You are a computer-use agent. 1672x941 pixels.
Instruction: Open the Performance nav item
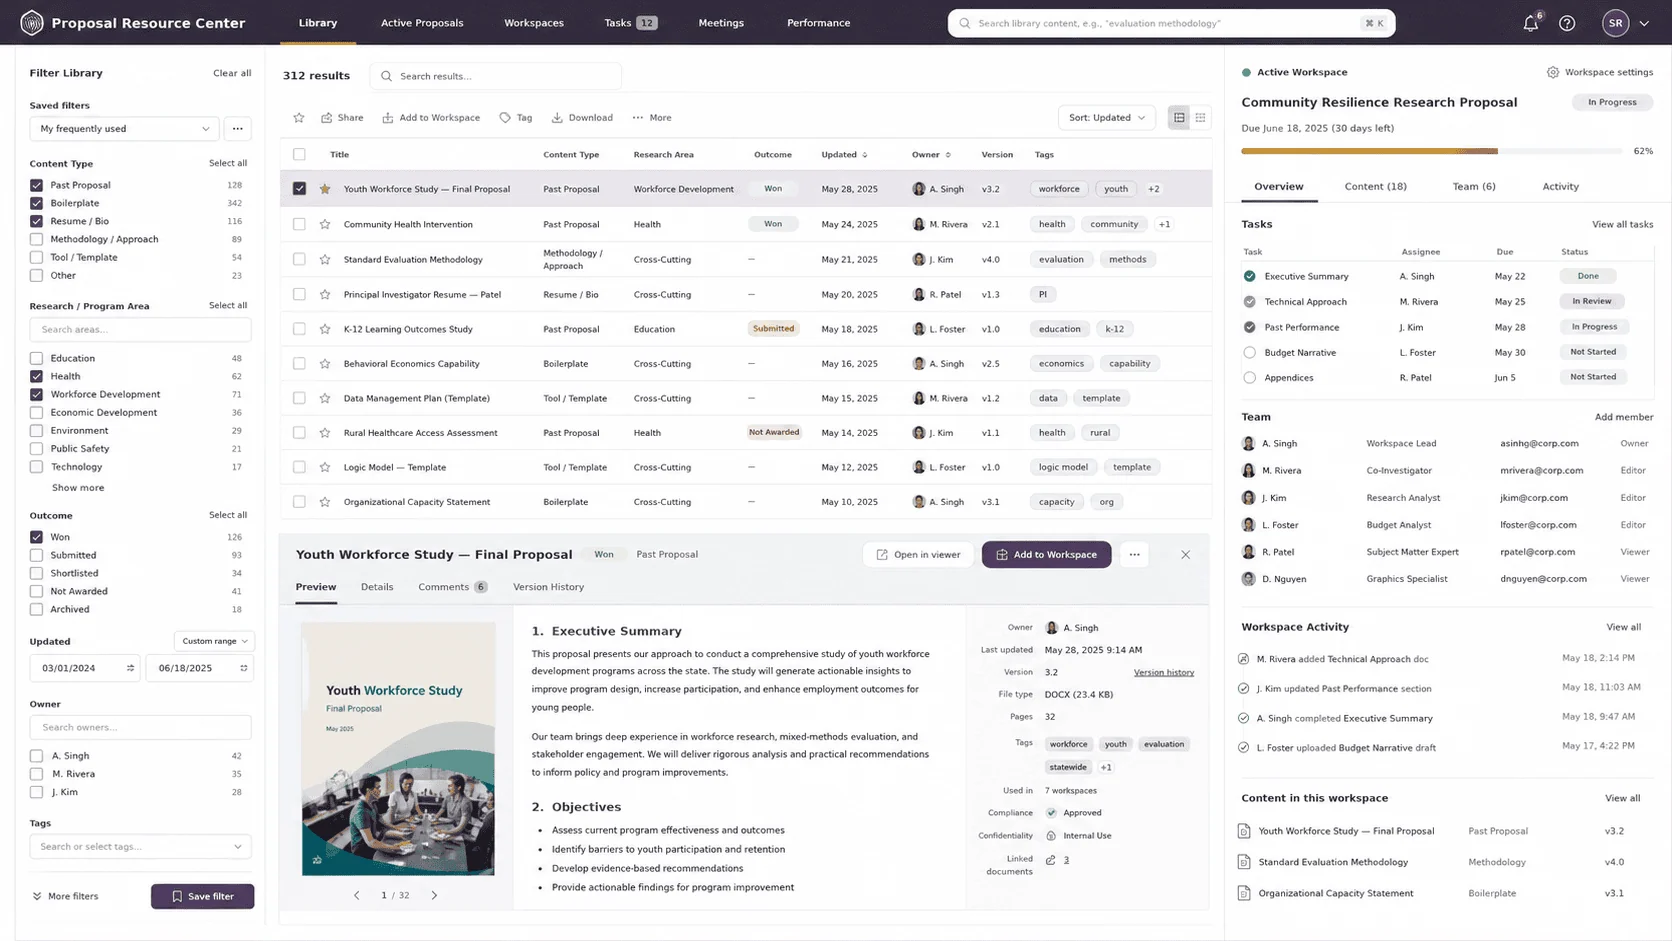[x=818, y=23]
